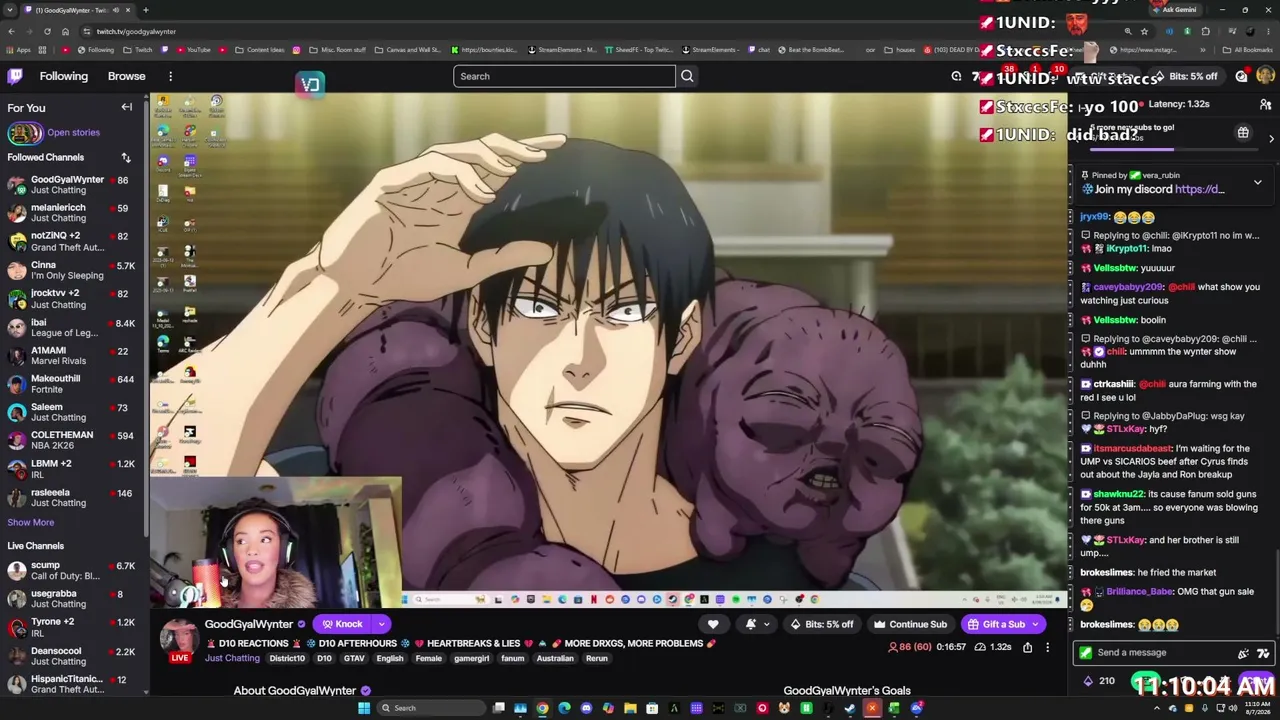The width and height of the screenshot is (1280, 720).
Task: Click the Continue Sub button
Action: (x=910, y=624)
